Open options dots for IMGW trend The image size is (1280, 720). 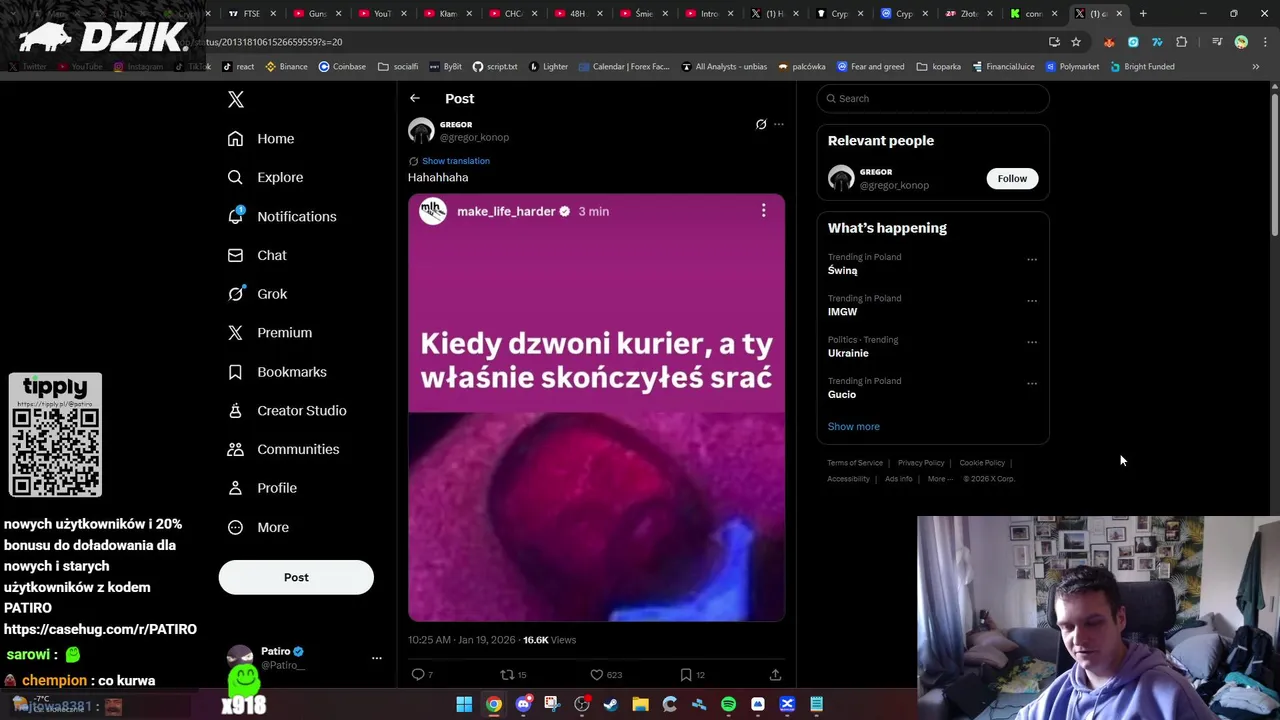coord(1032,300)
